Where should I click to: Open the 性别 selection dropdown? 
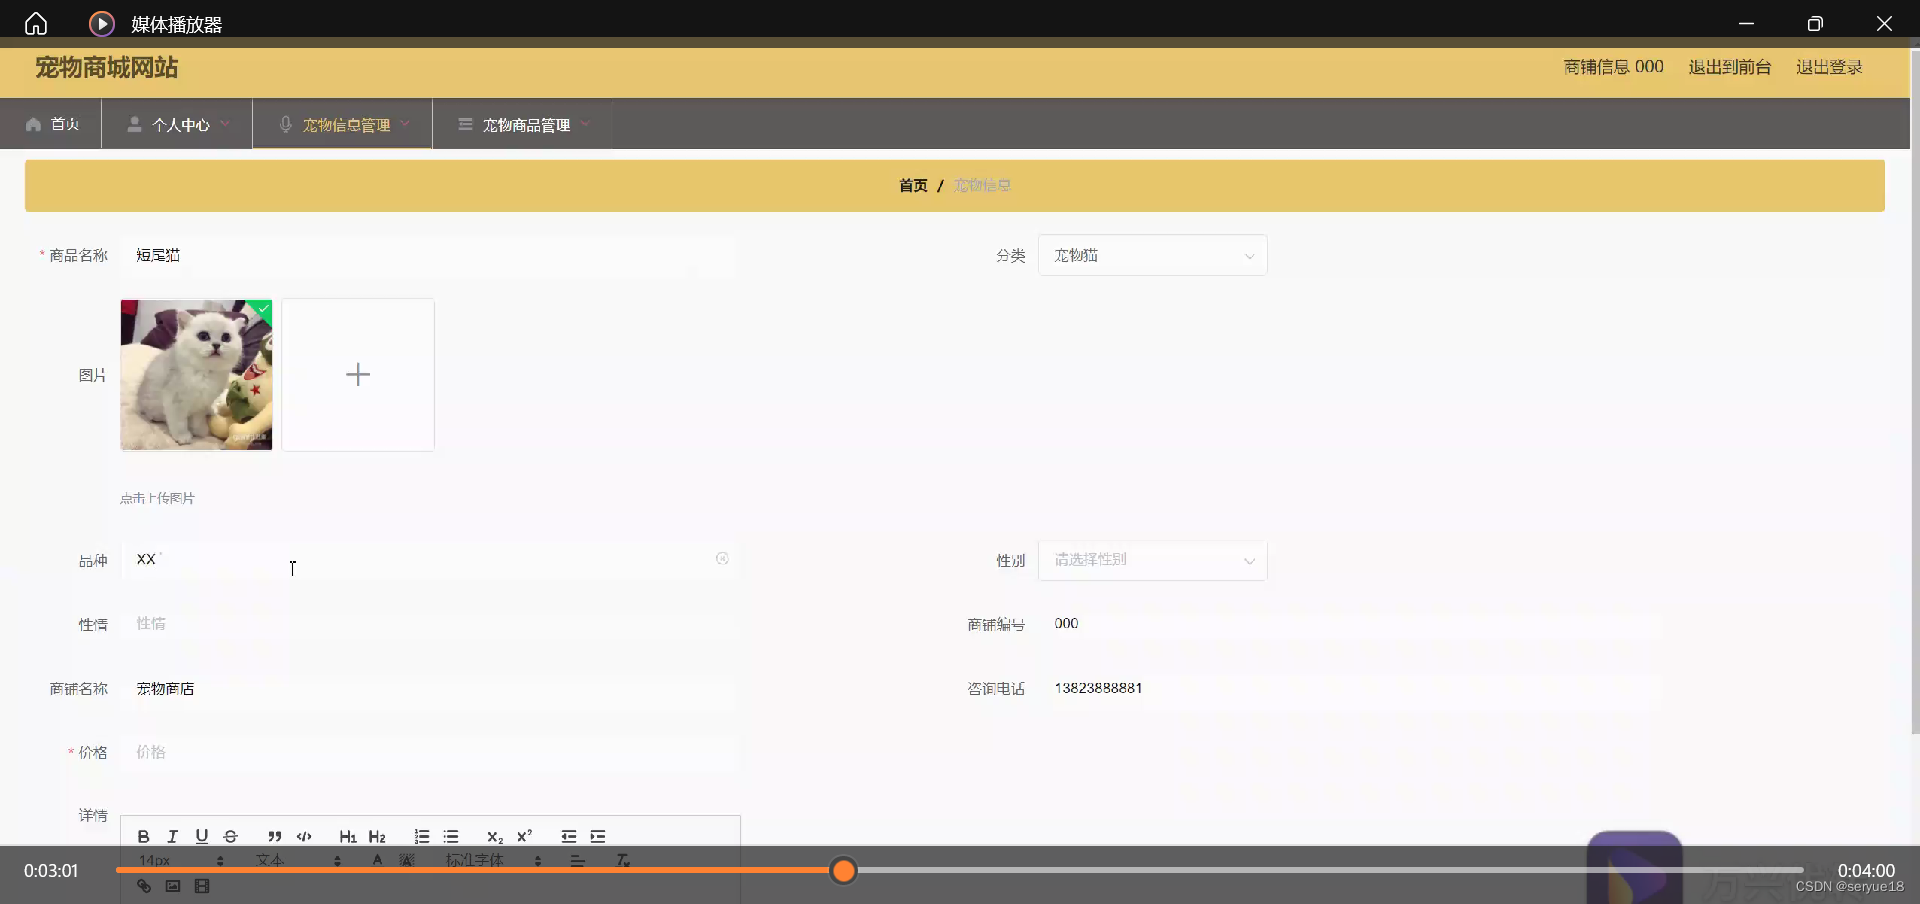1152,560
